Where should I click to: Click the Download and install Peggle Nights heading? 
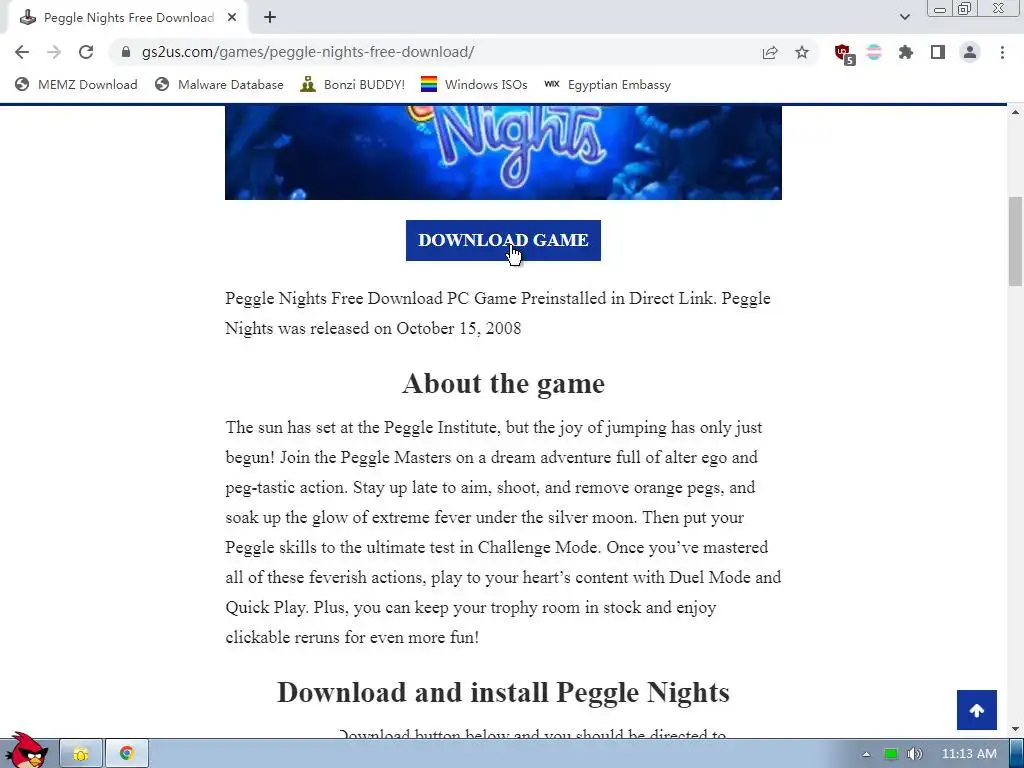[504, 692]
